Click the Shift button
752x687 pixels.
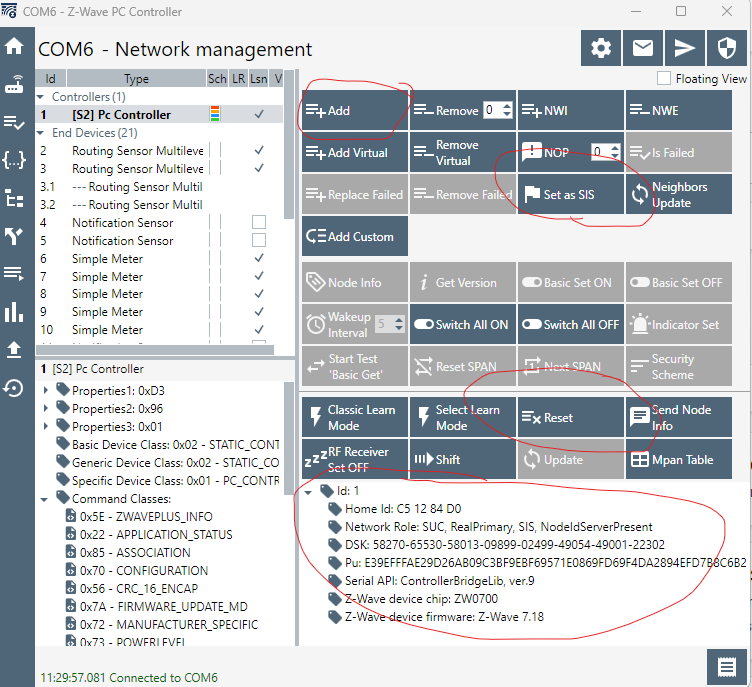463,459
